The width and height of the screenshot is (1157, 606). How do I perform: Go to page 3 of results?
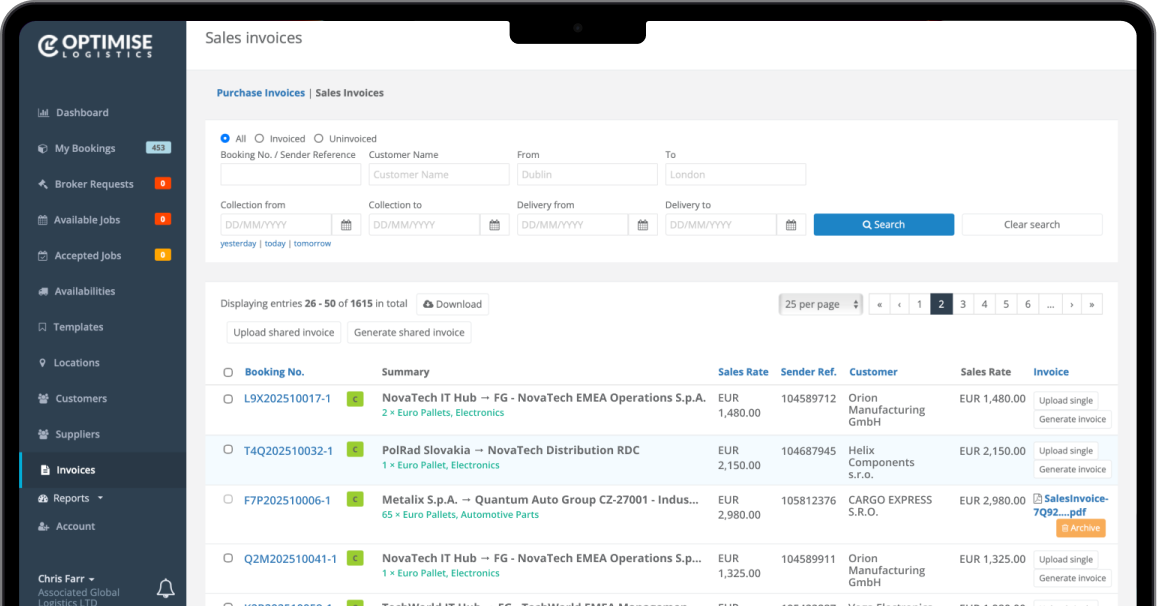tap(963, 304)
